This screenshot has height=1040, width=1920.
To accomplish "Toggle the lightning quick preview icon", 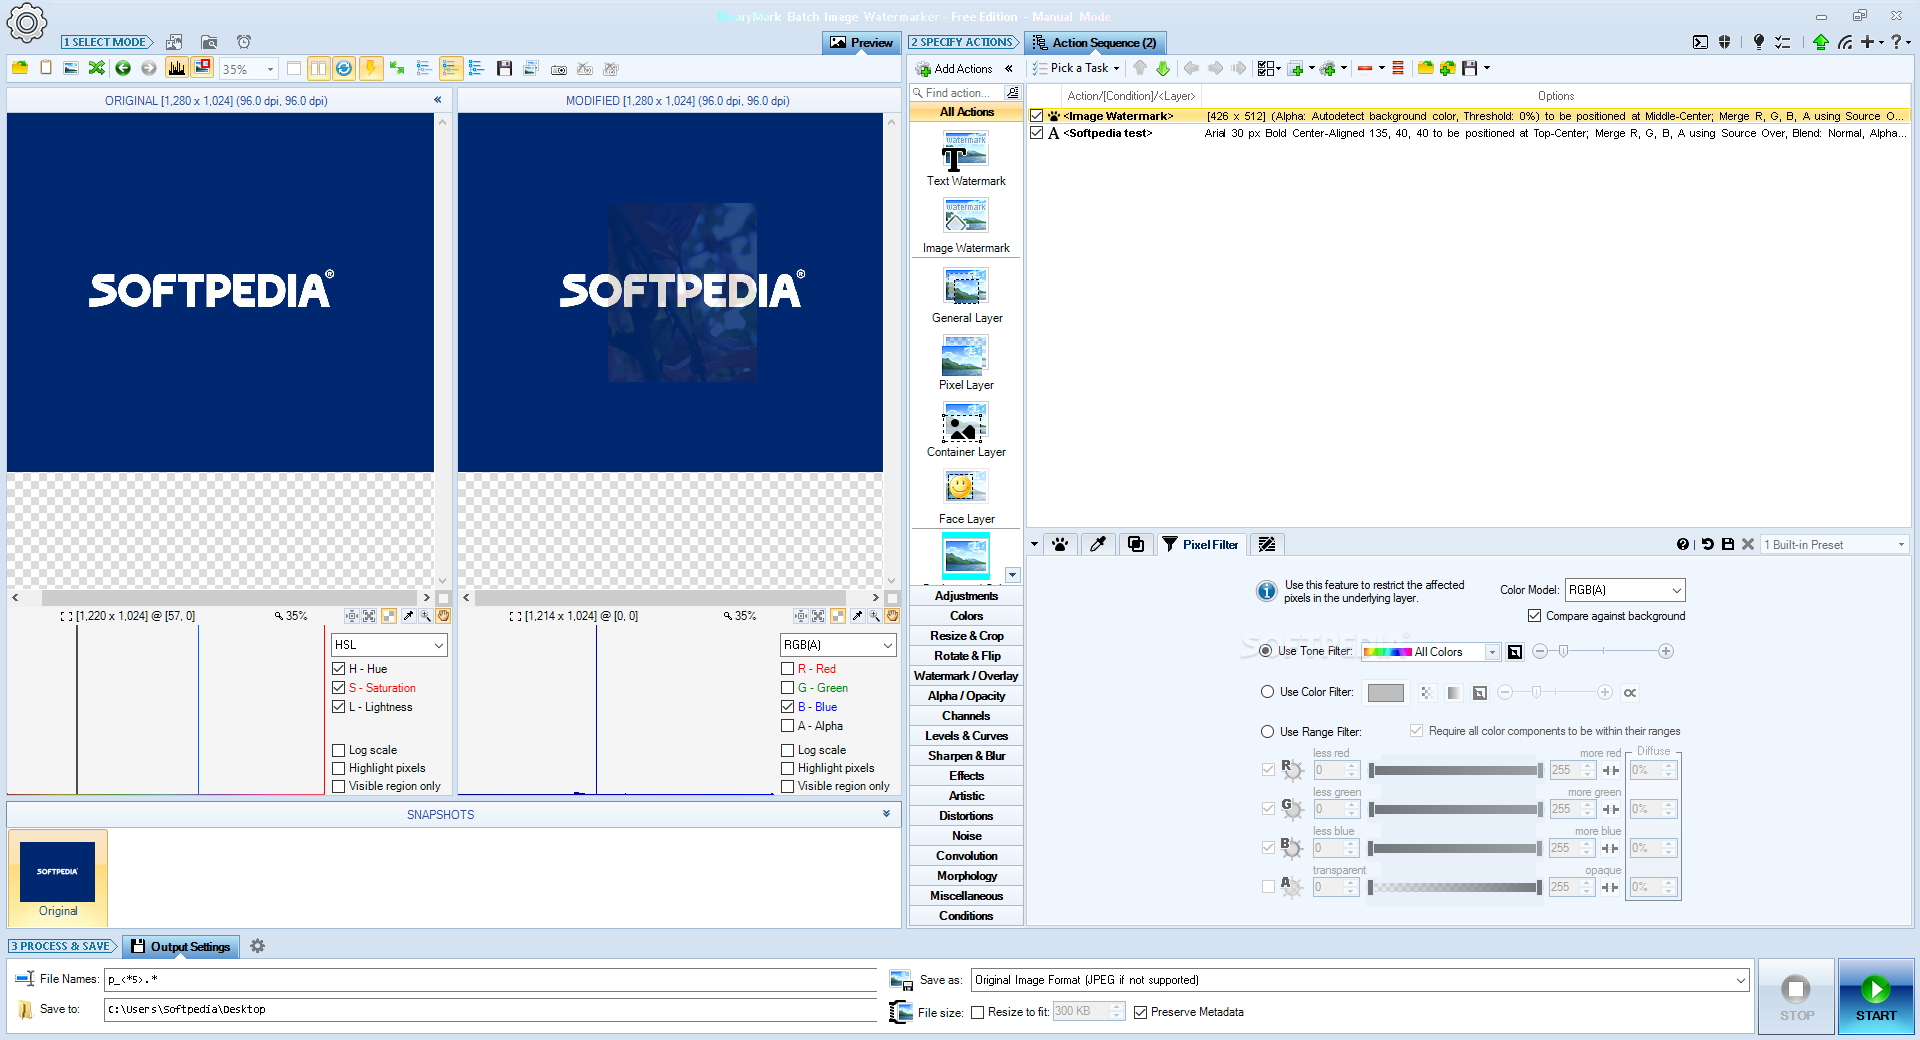I will coord(370,68).
